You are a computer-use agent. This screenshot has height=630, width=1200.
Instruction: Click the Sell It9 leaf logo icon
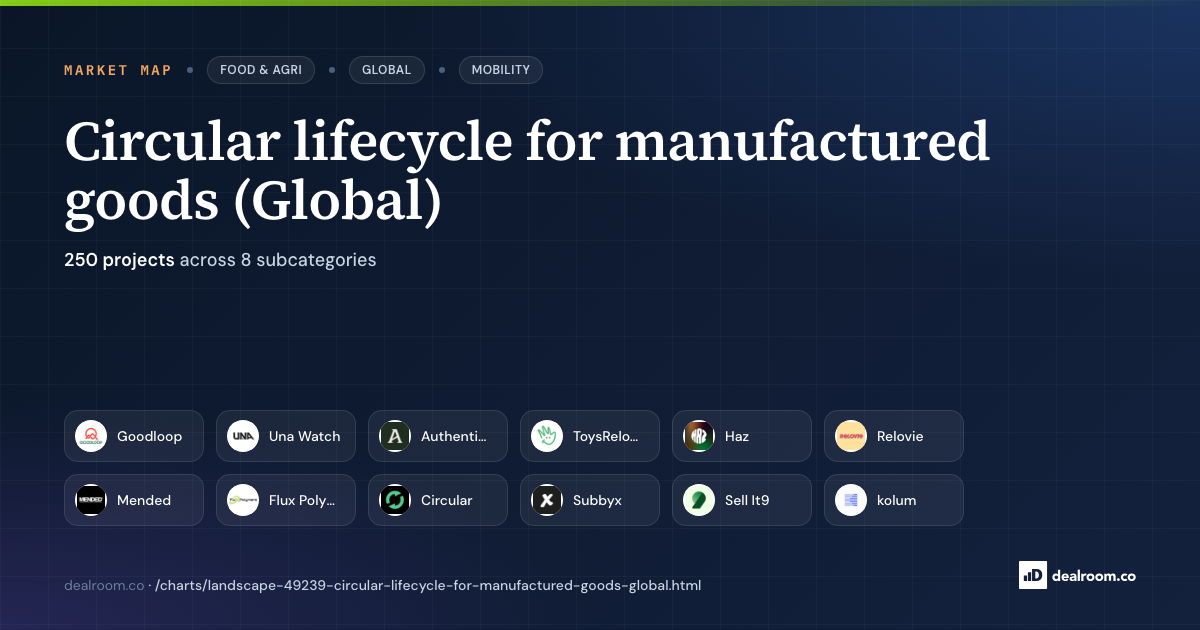[699, 500]
